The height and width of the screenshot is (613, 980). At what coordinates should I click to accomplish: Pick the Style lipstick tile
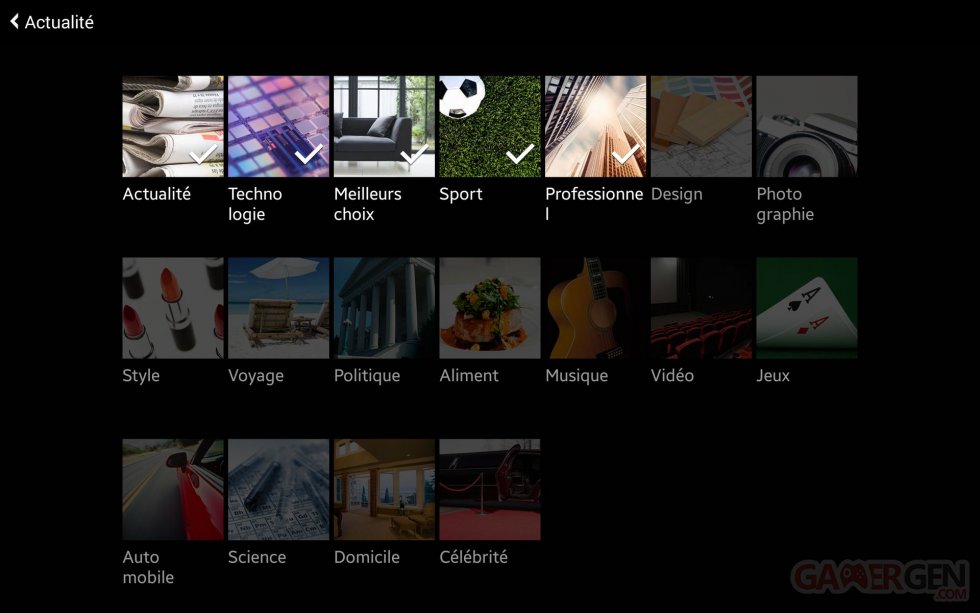pos(173,308)
